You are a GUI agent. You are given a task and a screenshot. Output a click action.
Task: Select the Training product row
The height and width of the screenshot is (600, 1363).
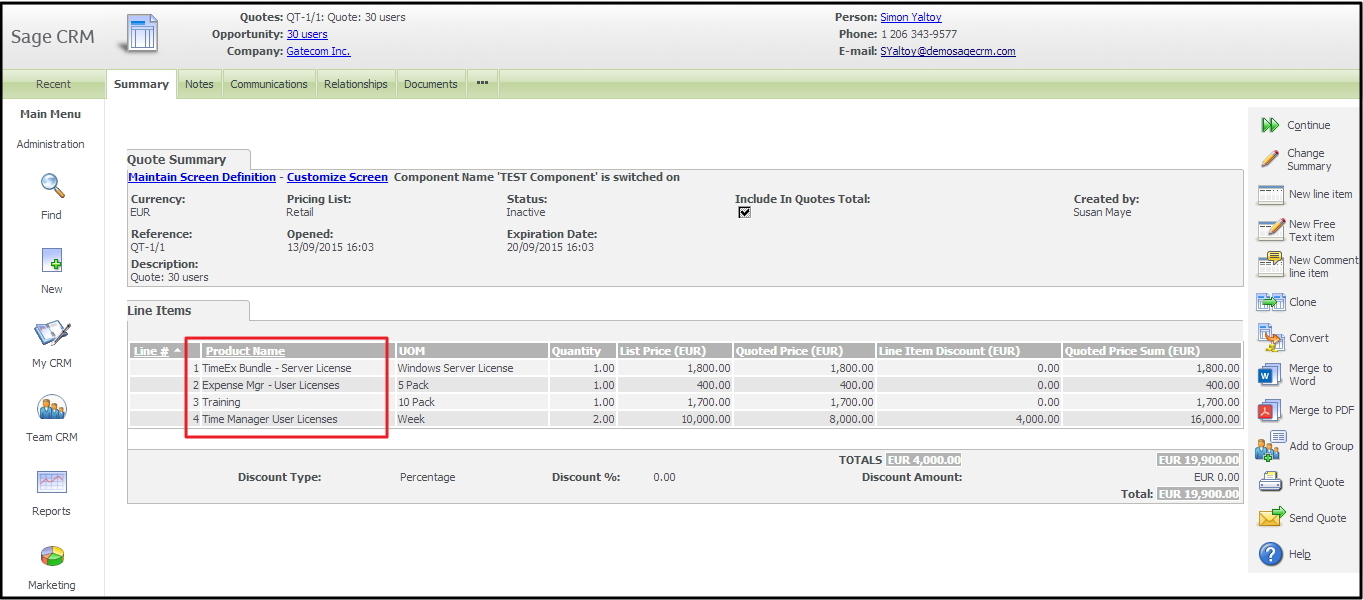coord(685,402)
